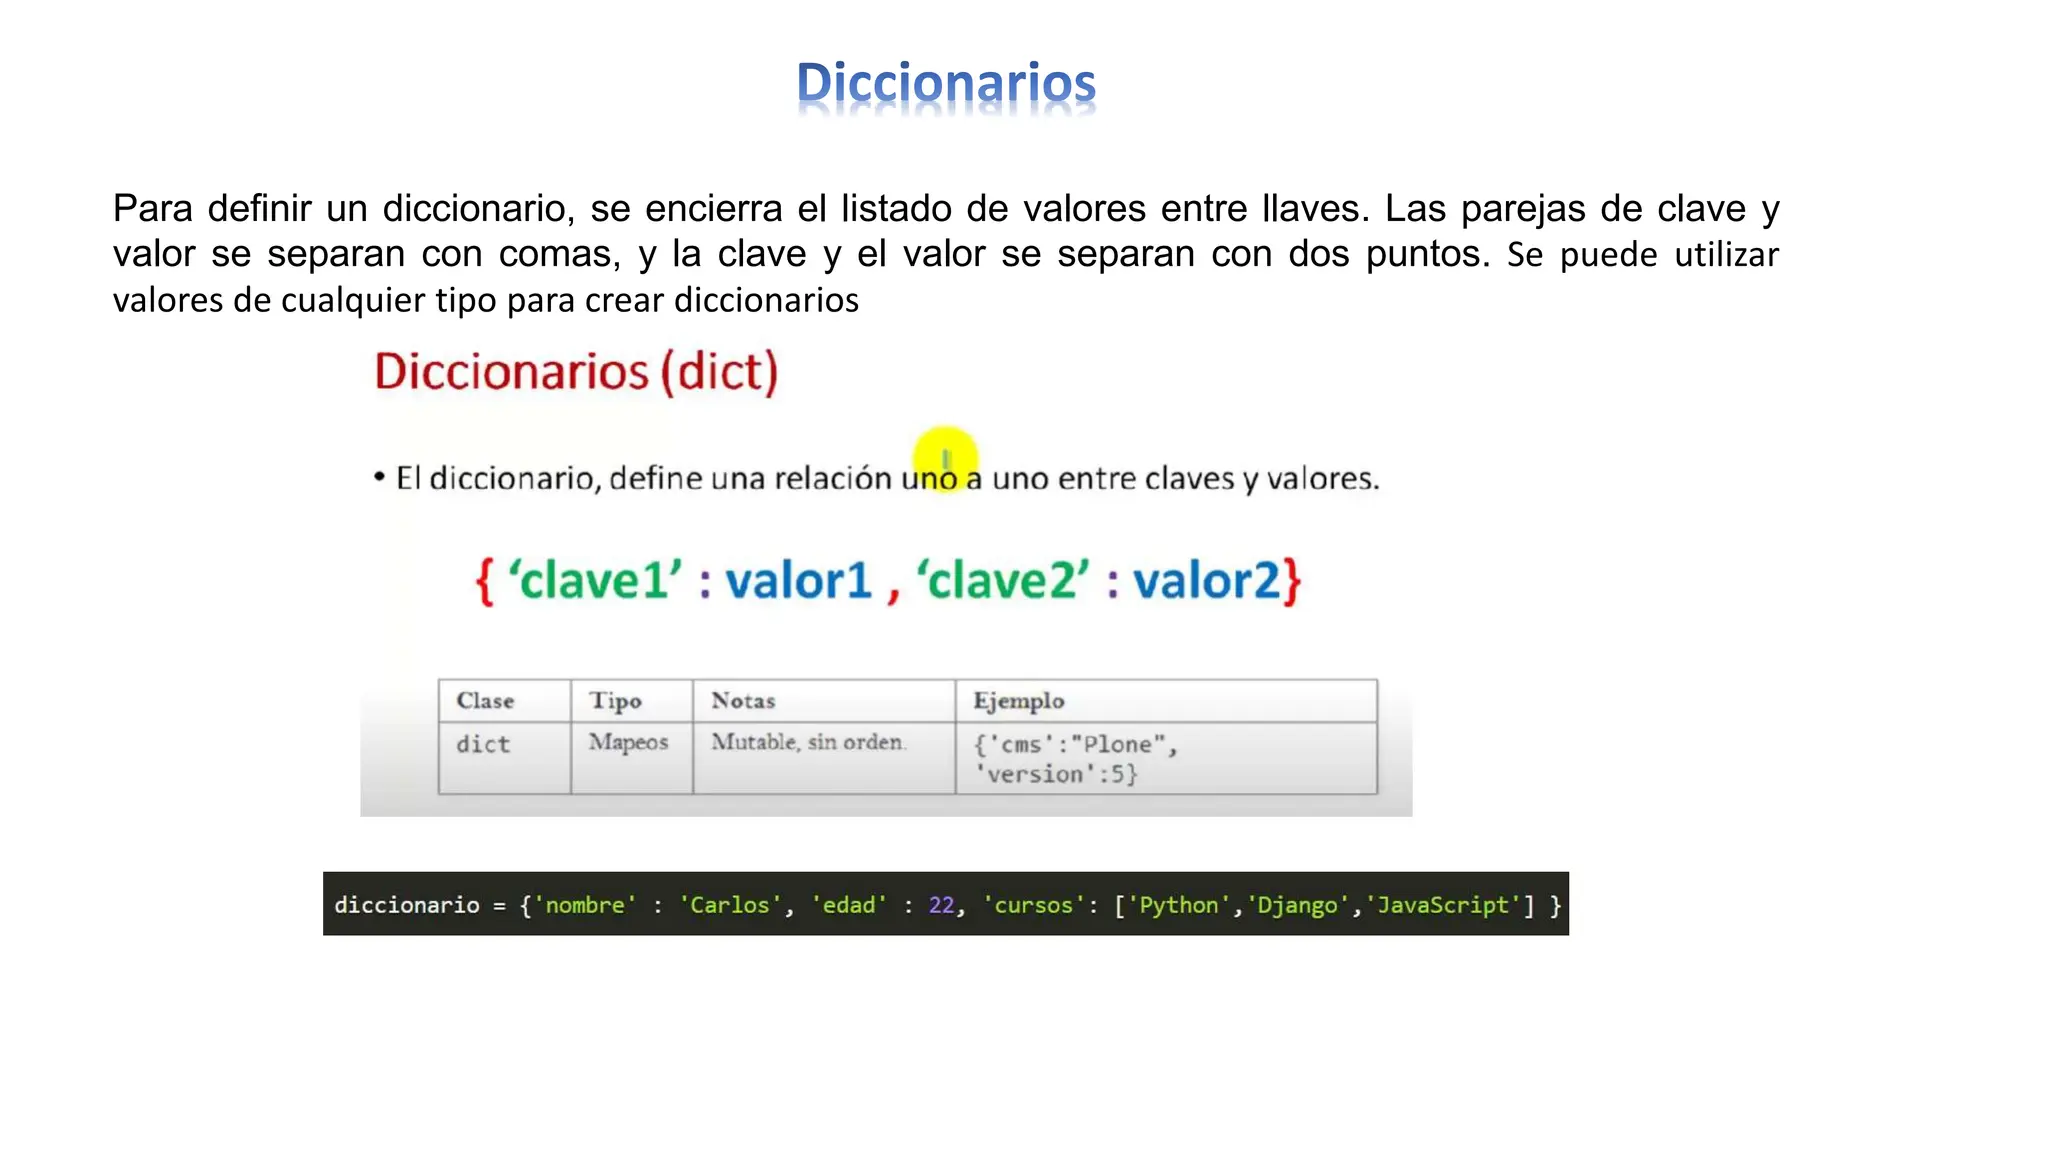Viewport: 2048px width, 1152px height.
Task: Click the 'cursos' key in the code
Action: pos(1034,905)
